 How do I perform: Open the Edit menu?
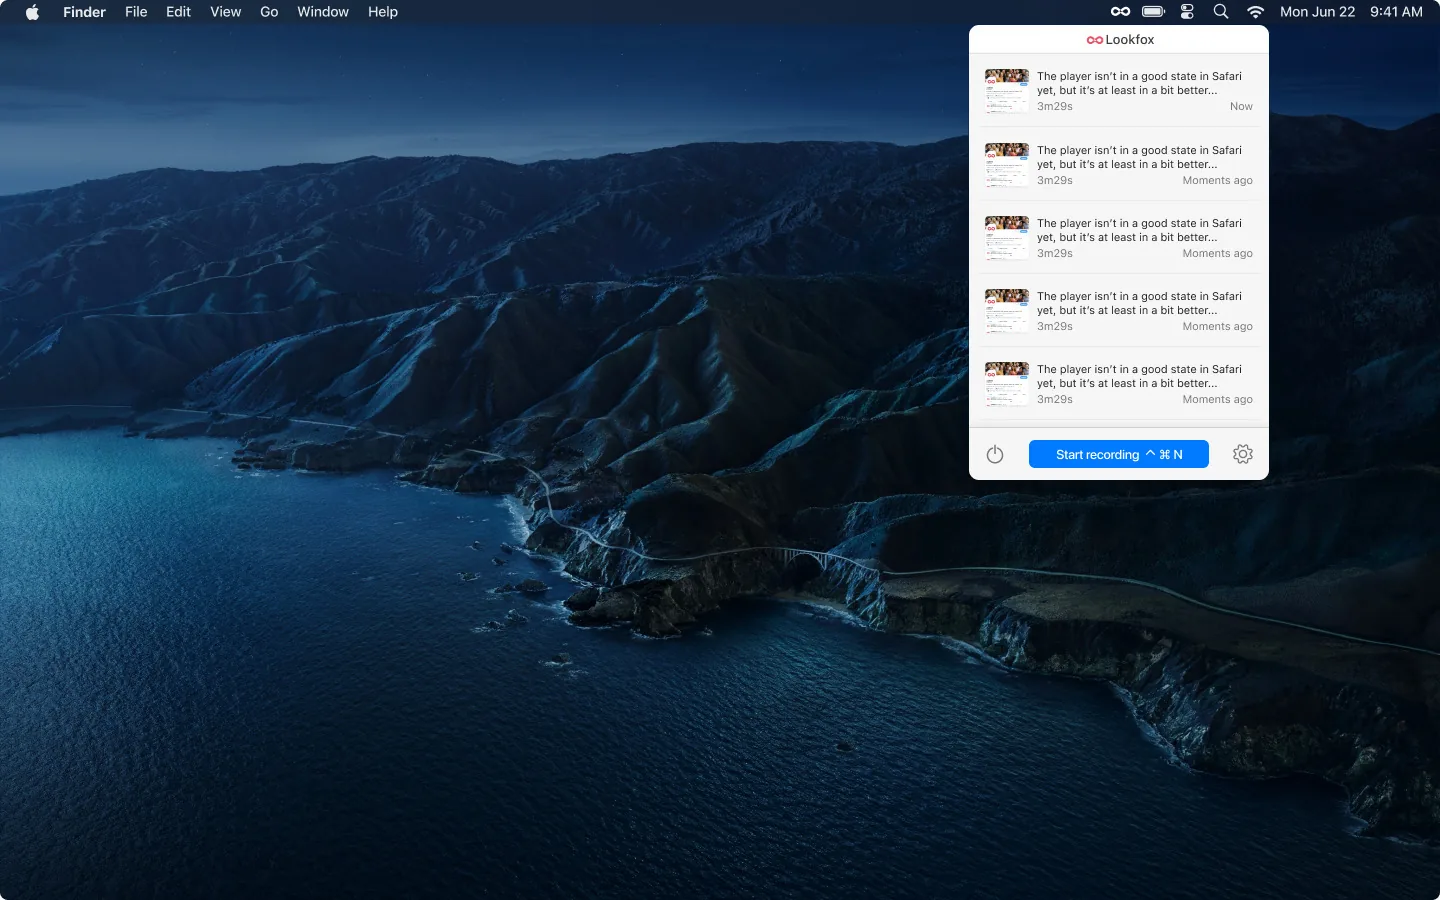pos(178,12)
